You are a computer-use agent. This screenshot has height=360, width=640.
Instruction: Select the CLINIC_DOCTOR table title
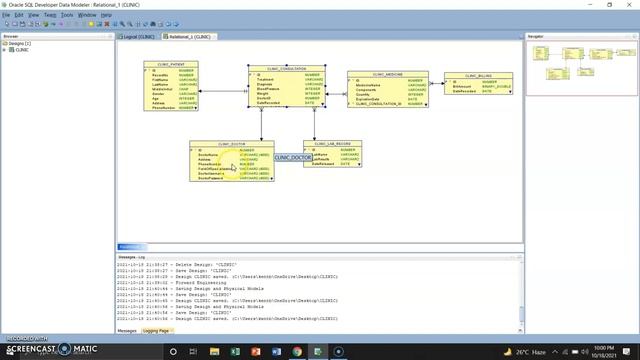pyautogui.click(x=232, y=144)
